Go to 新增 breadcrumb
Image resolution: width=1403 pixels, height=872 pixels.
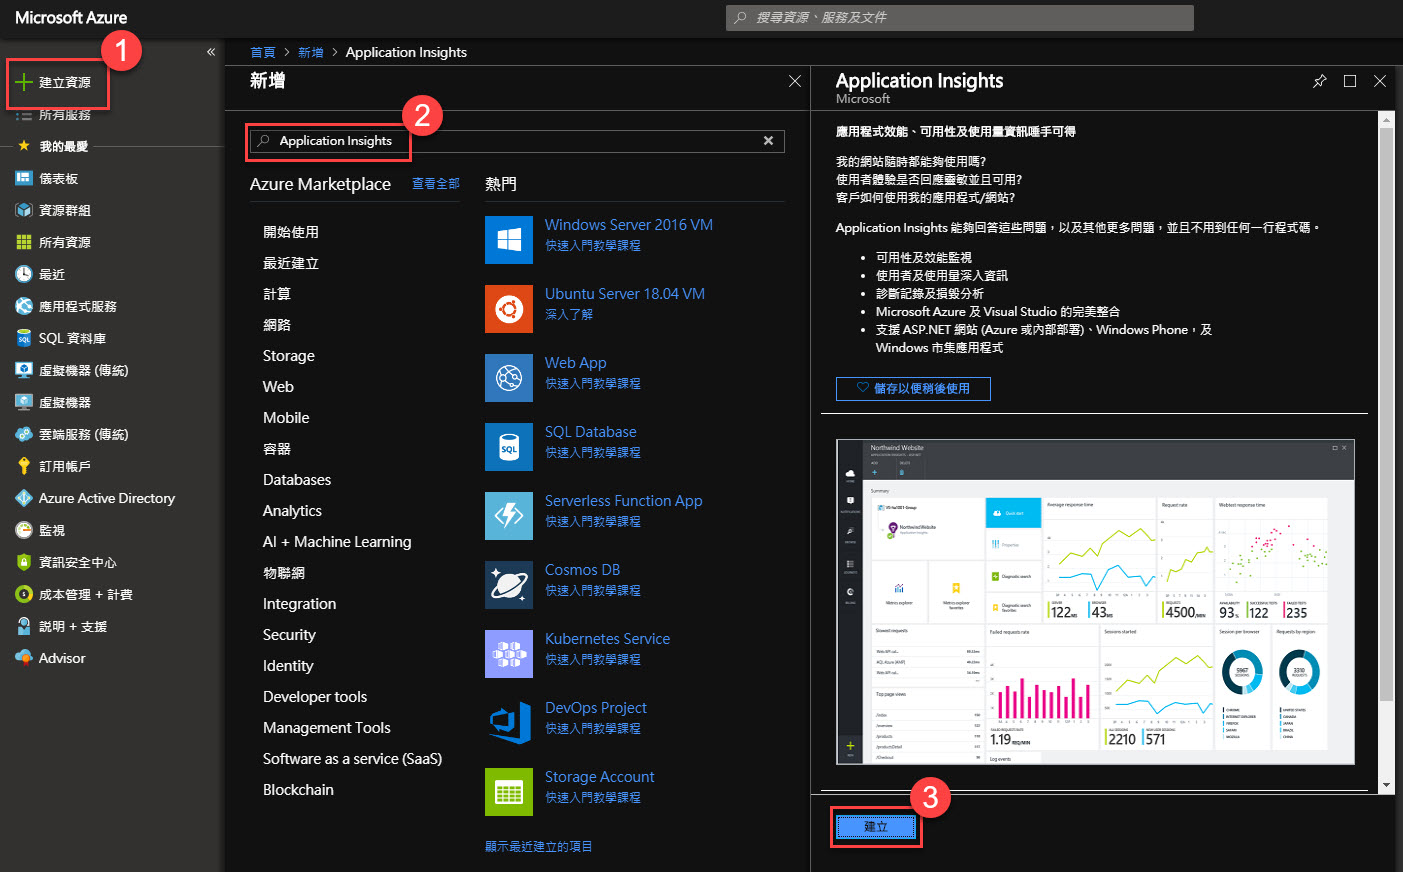[311, 52]
